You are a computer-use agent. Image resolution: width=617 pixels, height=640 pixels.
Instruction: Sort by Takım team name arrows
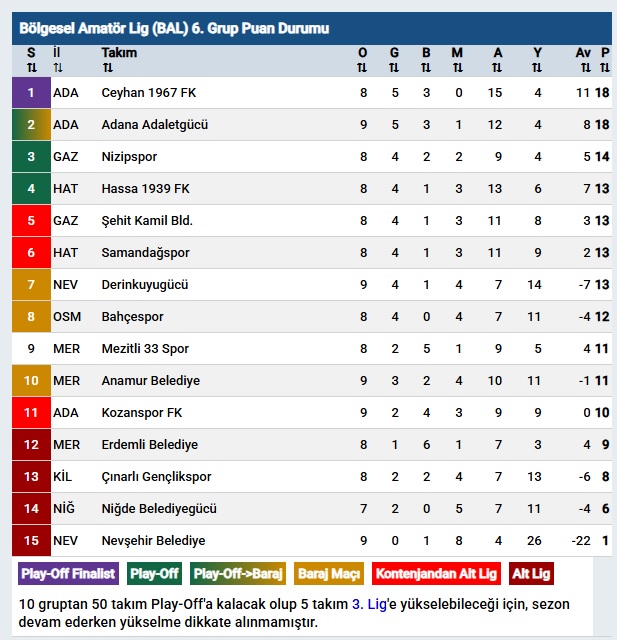pos(107,68)
